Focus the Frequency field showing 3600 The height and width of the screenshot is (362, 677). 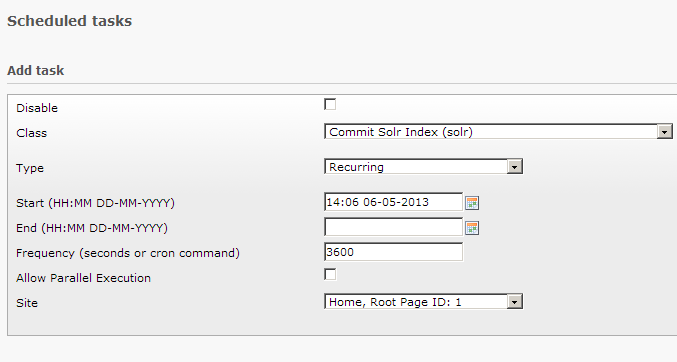393,252
